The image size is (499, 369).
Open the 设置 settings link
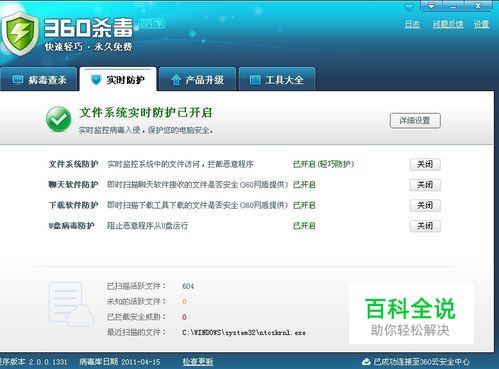pos(482,24)
